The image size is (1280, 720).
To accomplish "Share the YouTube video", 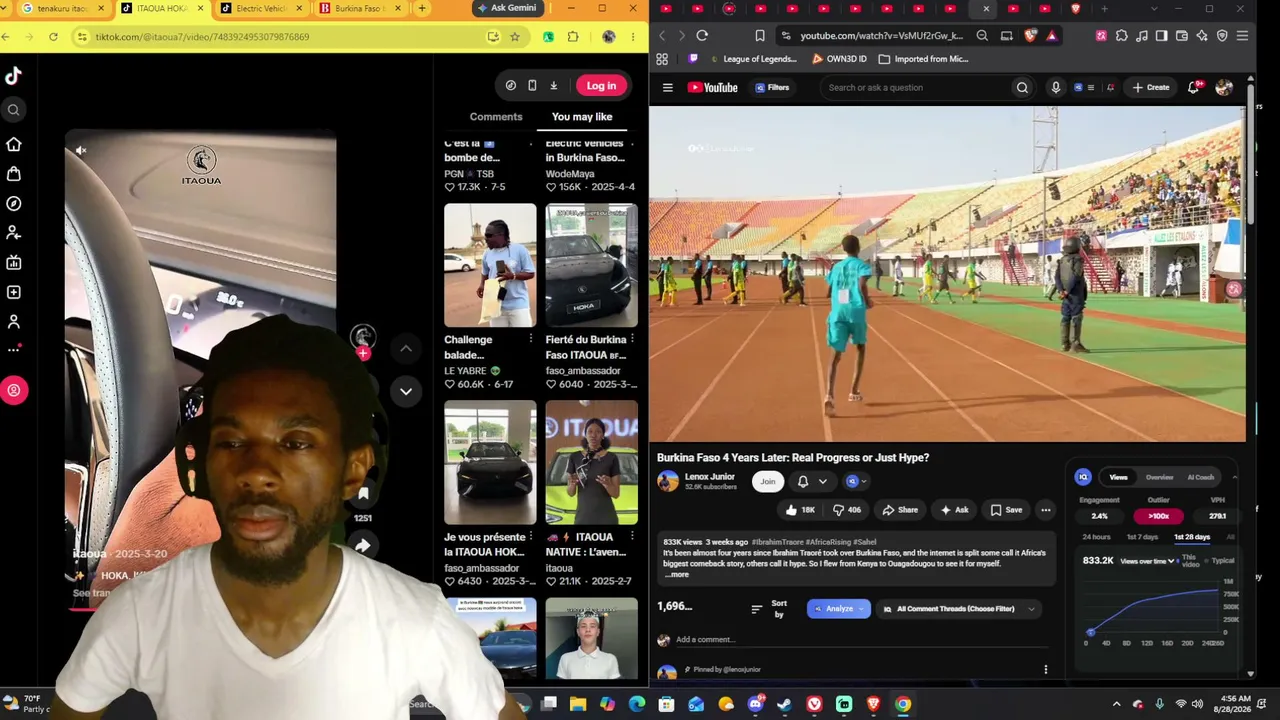I will click(x=900, y=510).
